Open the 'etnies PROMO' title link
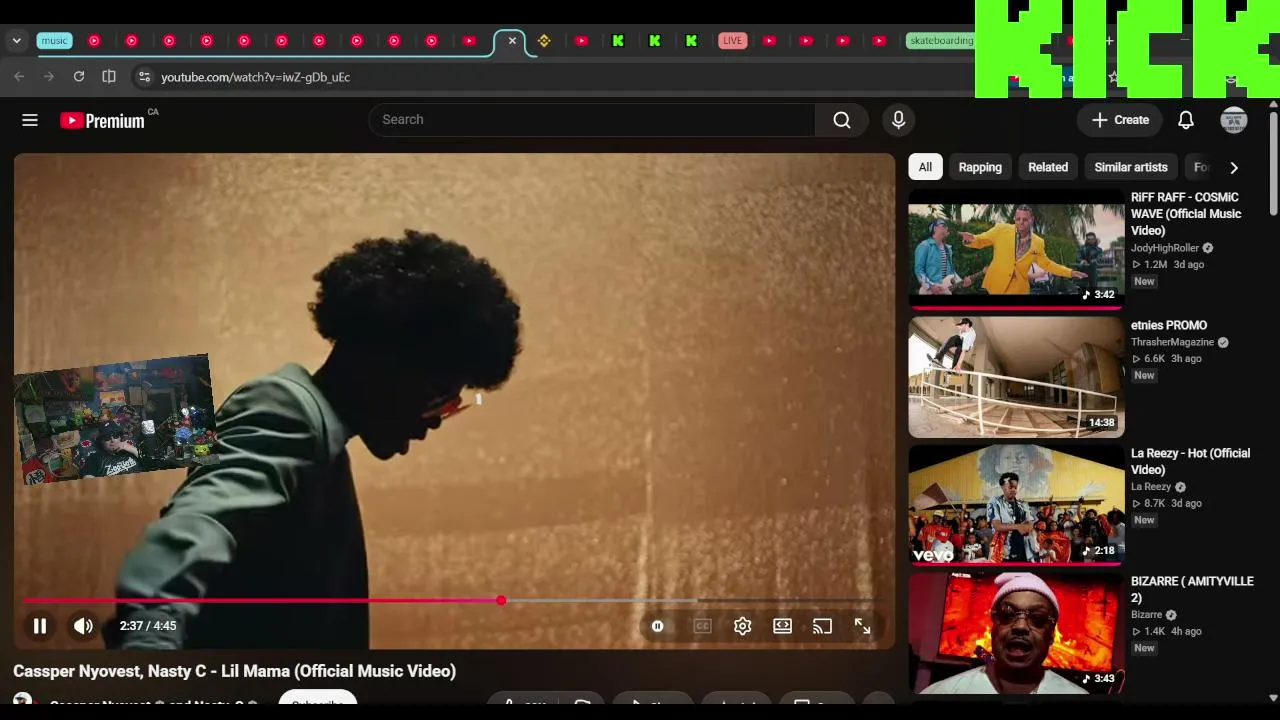 pos(1169,325)
